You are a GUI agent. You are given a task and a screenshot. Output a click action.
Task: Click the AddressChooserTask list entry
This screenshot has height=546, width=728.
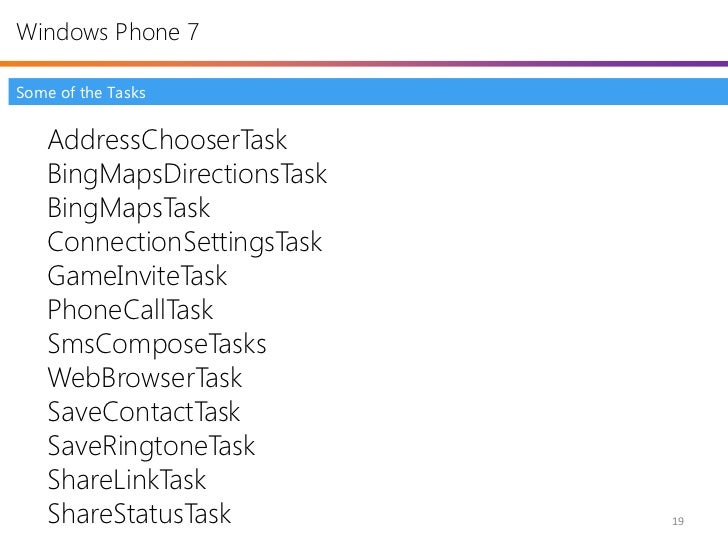(x=167, y=140)
